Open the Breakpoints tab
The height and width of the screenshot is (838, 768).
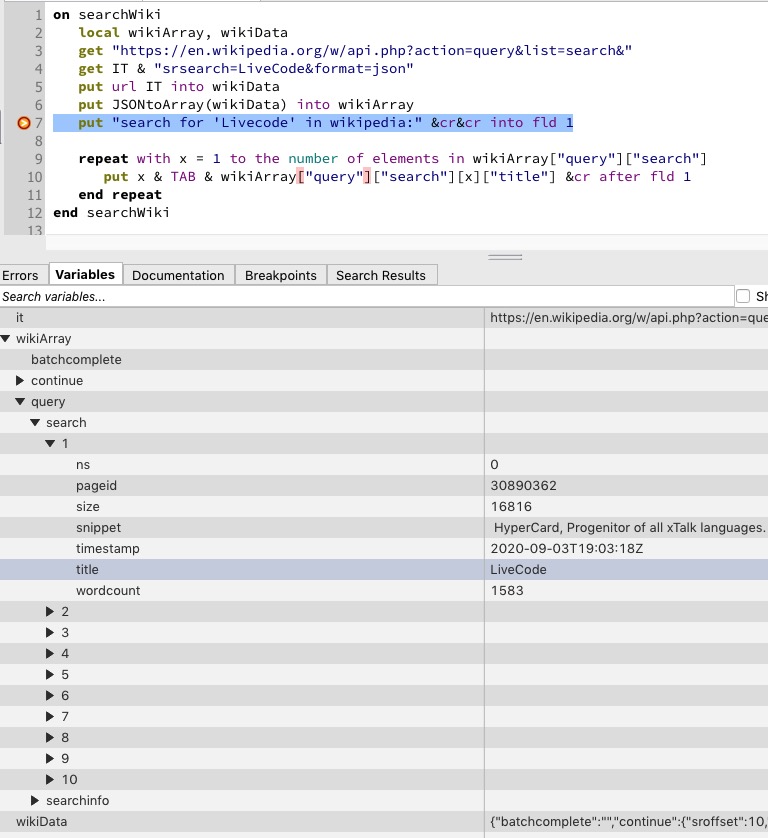(280, 275)
